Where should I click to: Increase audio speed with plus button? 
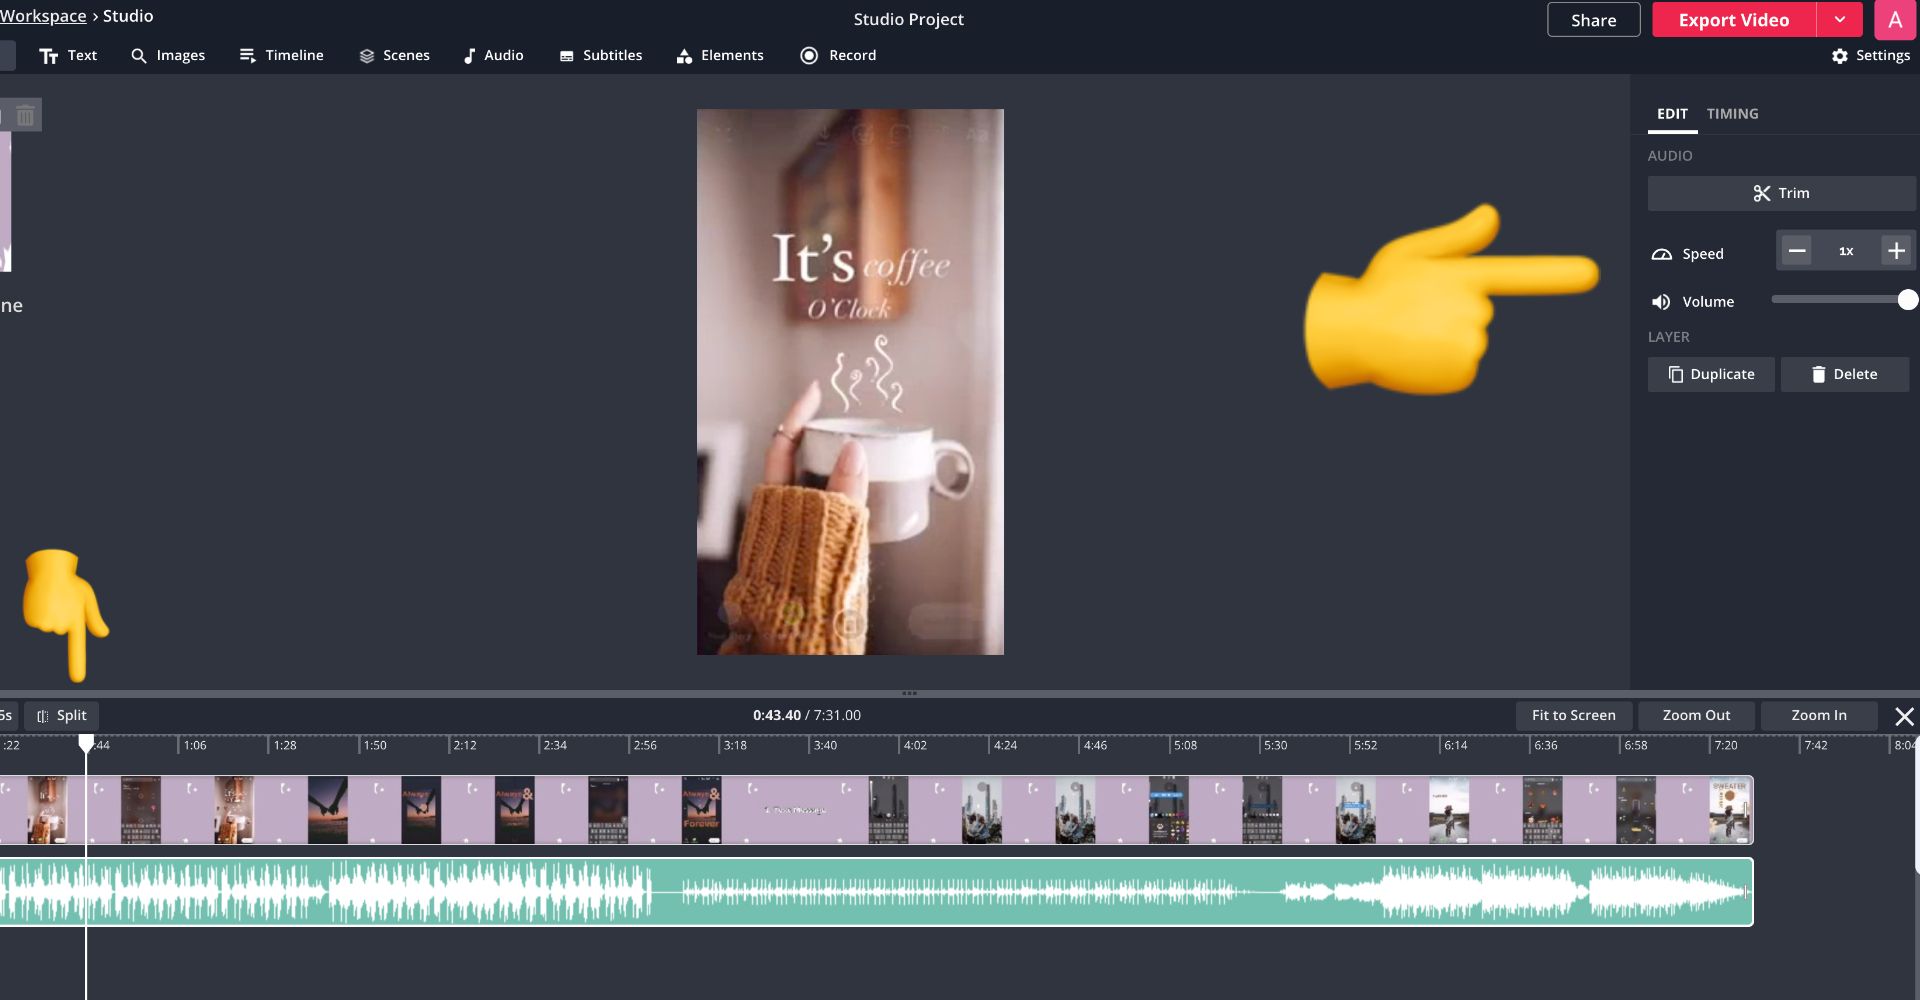pyautogui.click(x=1896, y=251)
